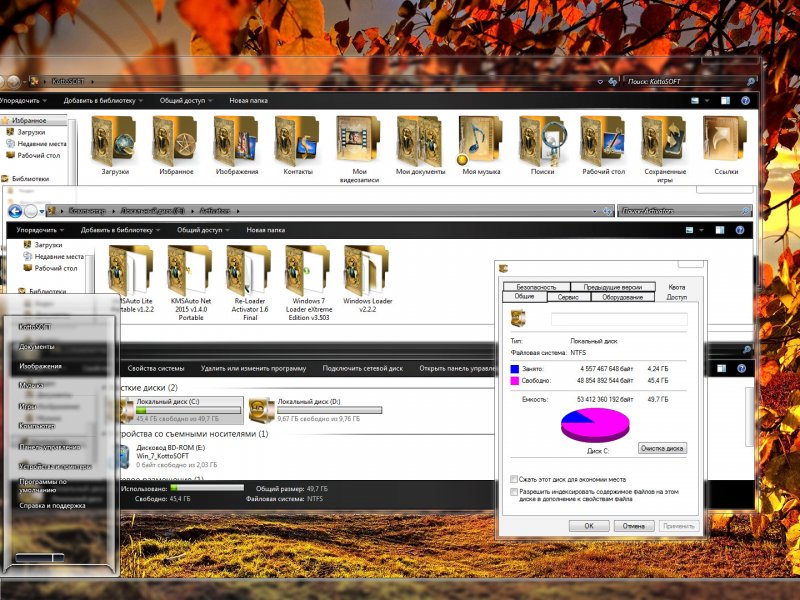Open the Загрузки folder icon

[114, 141]
